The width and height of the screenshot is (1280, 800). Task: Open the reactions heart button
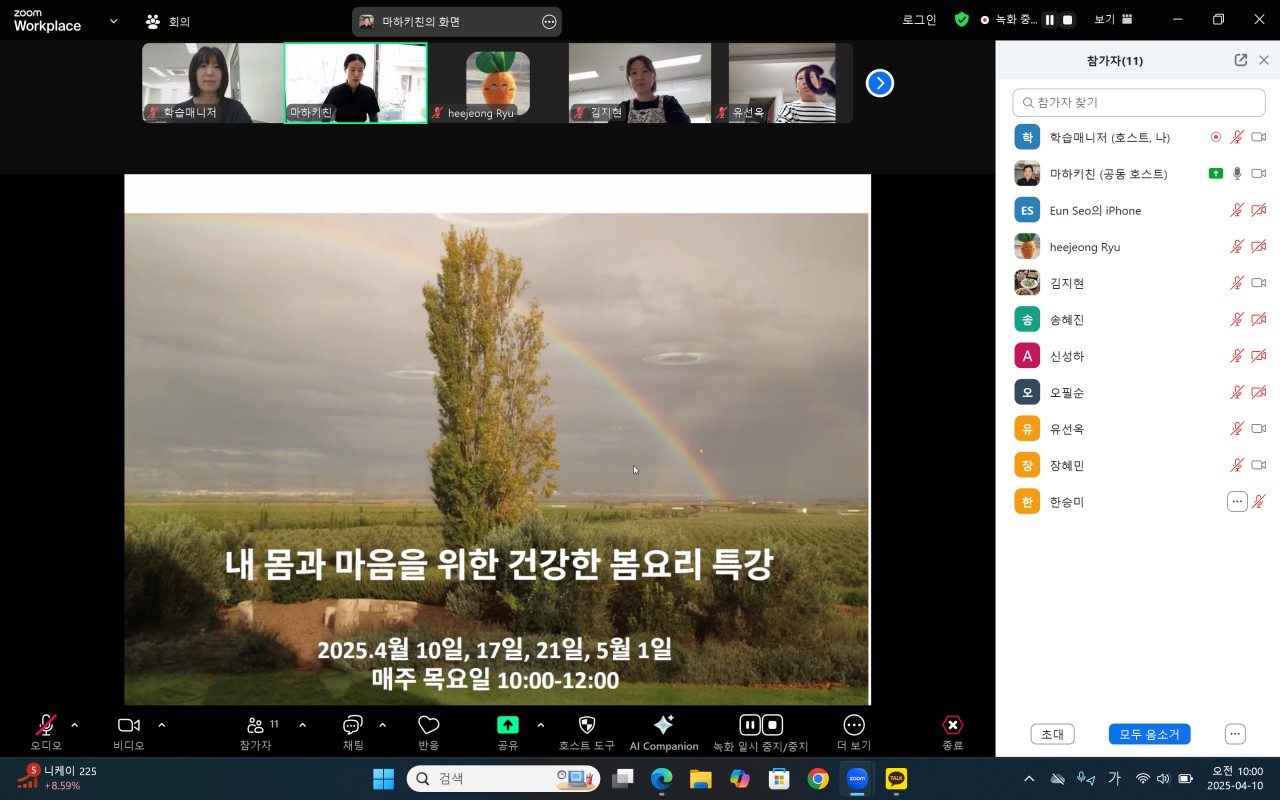coord(429,732)
